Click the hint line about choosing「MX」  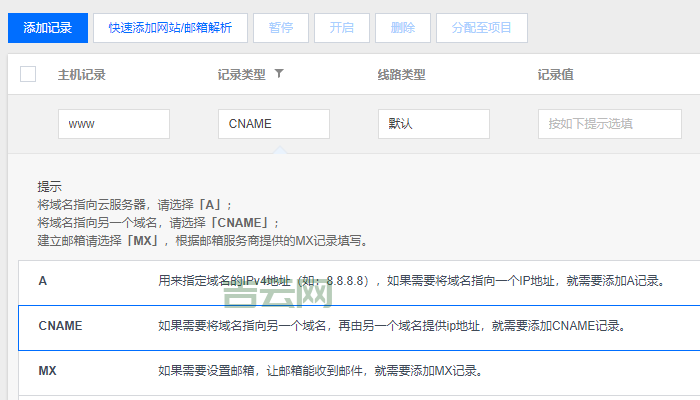203,241
